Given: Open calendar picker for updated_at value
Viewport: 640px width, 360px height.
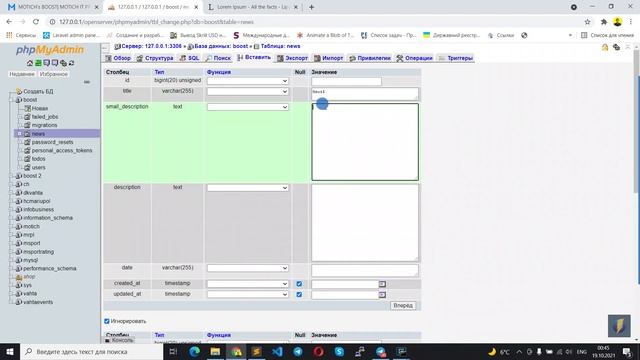Looking at the screenshot, I should click(382, 295).
